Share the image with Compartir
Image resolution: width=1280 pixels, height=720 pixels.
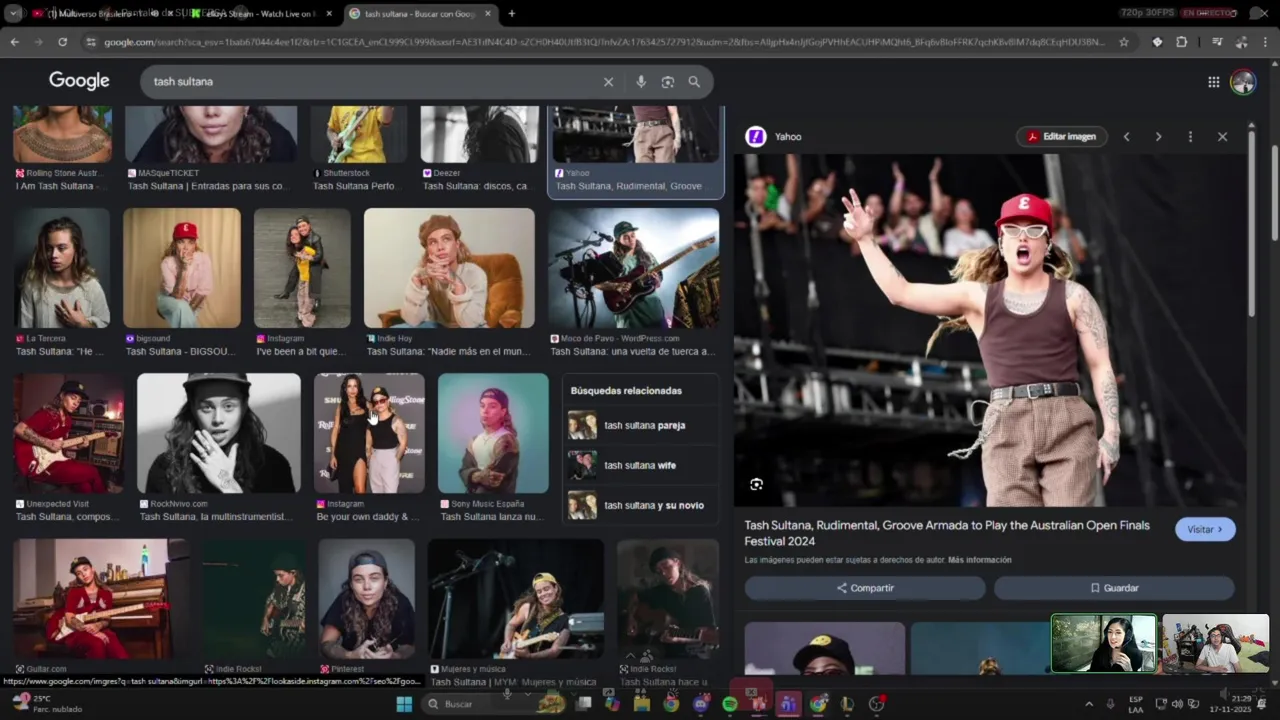tap(865, 588)
